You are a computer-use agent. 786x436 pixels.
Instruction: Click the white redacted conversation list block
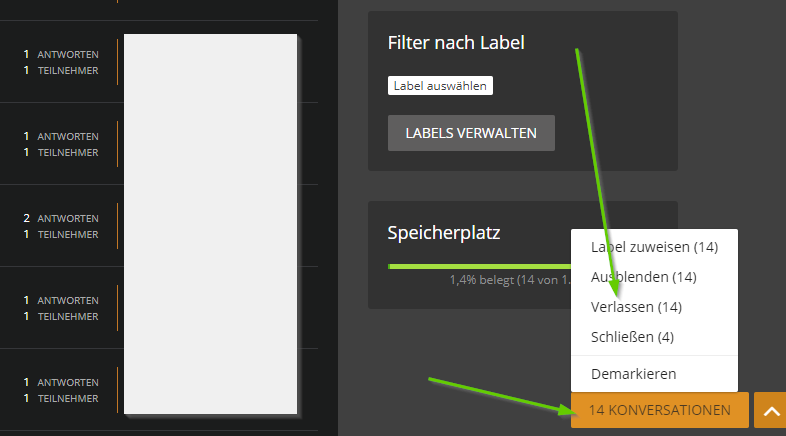[210, 224]
